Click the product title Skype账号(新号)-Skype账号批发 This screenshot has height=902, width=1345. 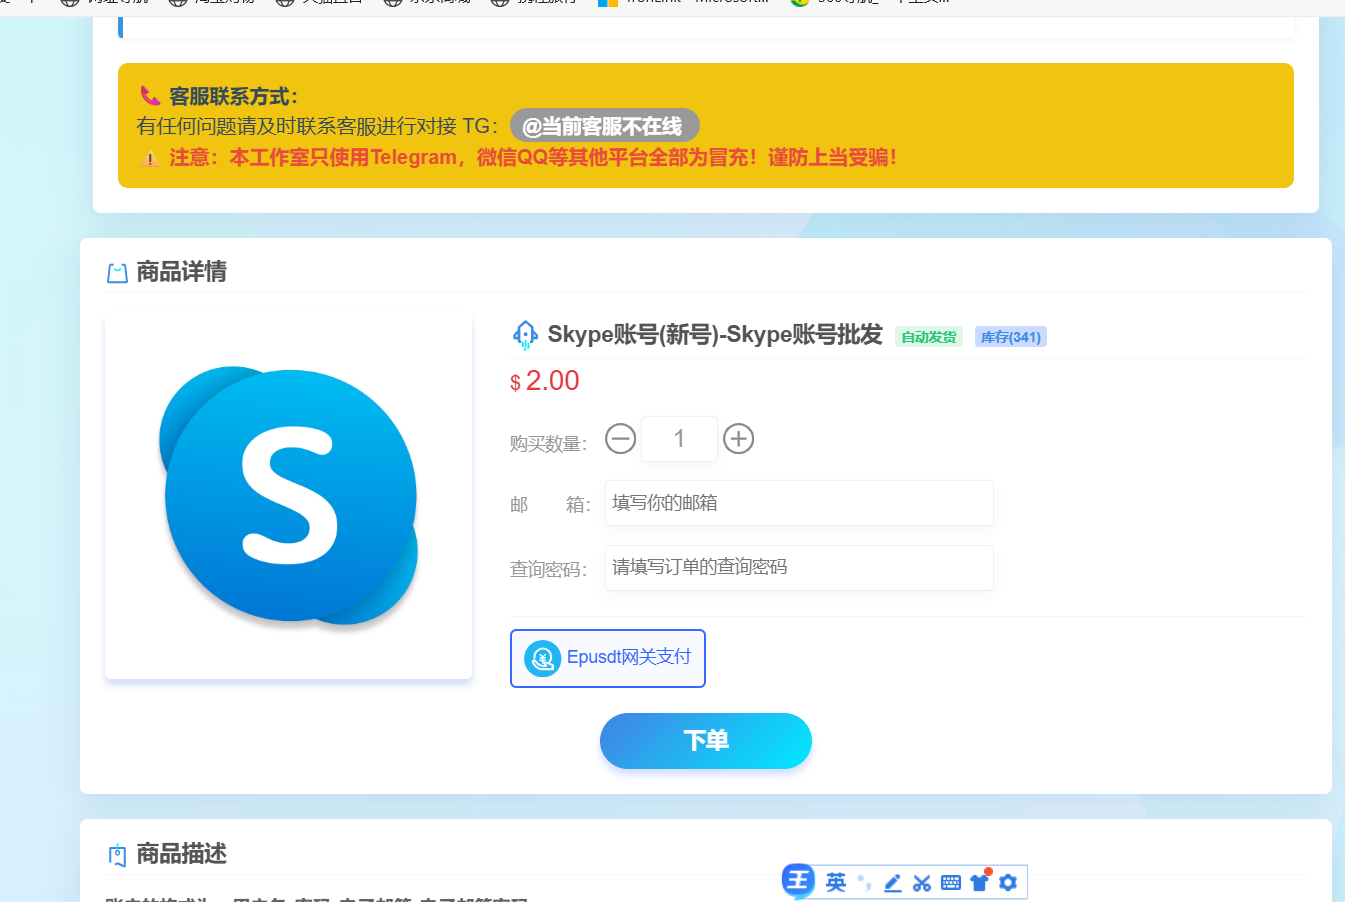click(715, 335)
